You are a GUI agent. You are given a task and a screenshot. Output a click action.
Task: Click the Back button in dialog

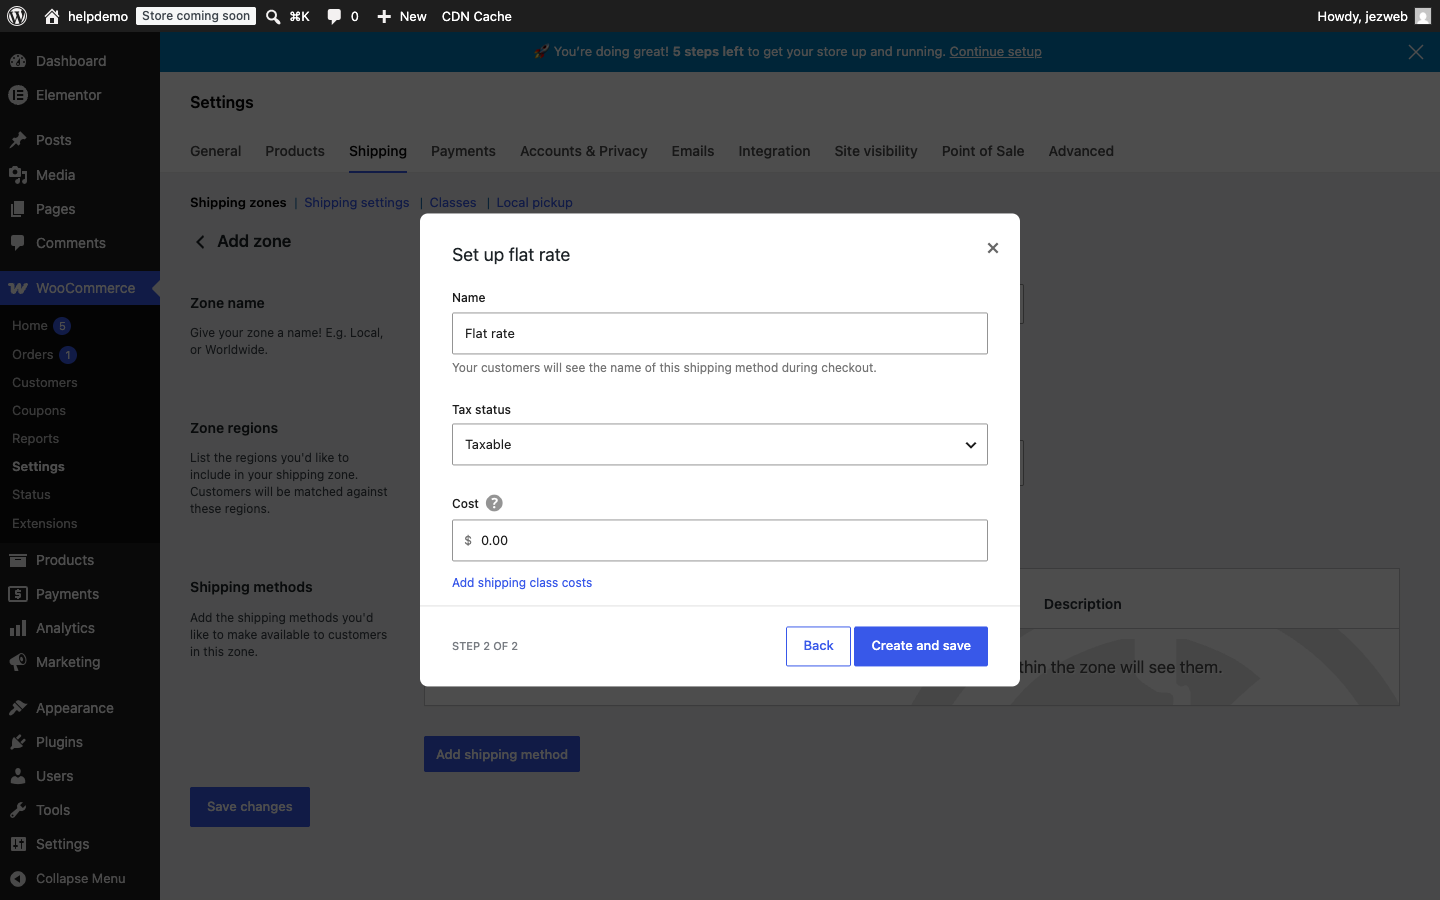pos(818,646)
